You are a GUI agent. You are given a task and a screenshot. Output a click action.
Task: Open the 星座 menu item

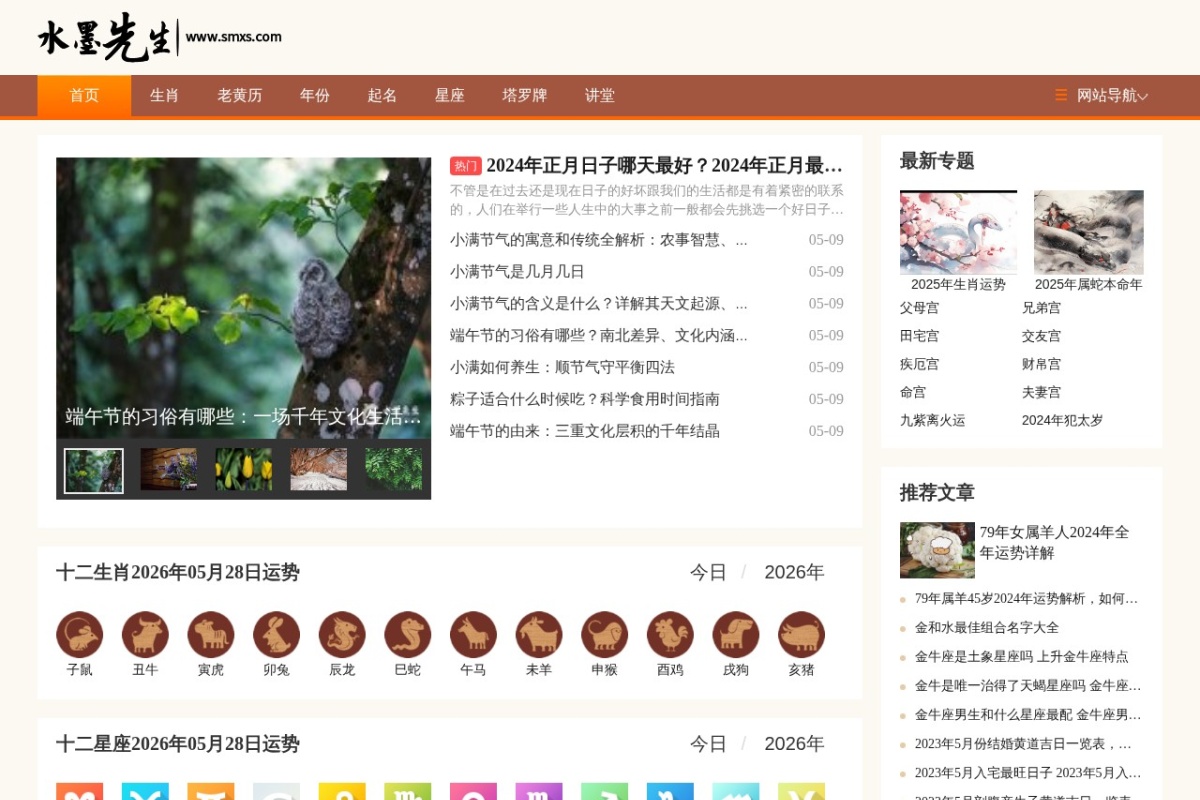pyautogui.click(x=450, y=95)
